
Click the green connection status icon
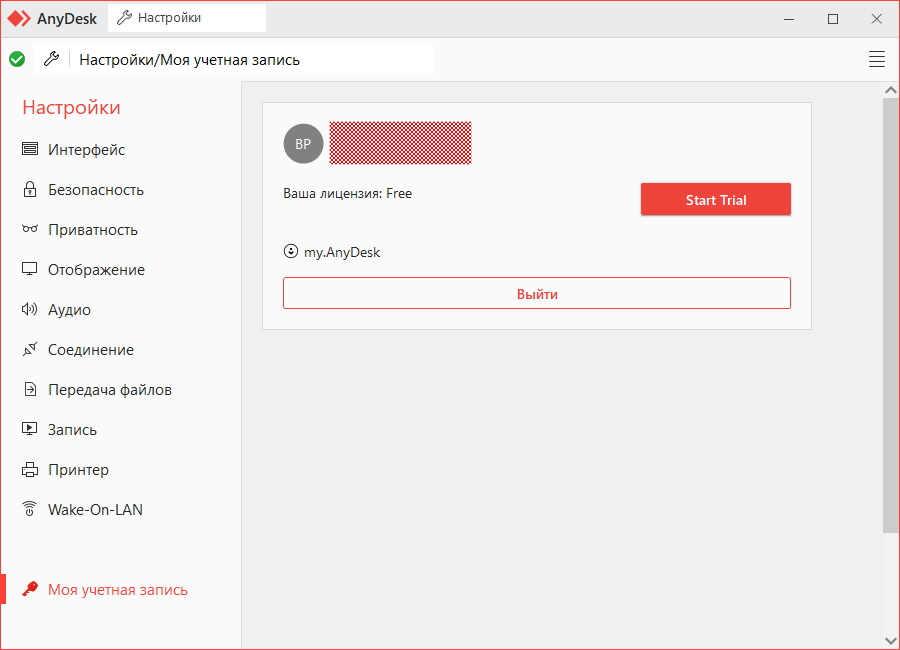17,59
